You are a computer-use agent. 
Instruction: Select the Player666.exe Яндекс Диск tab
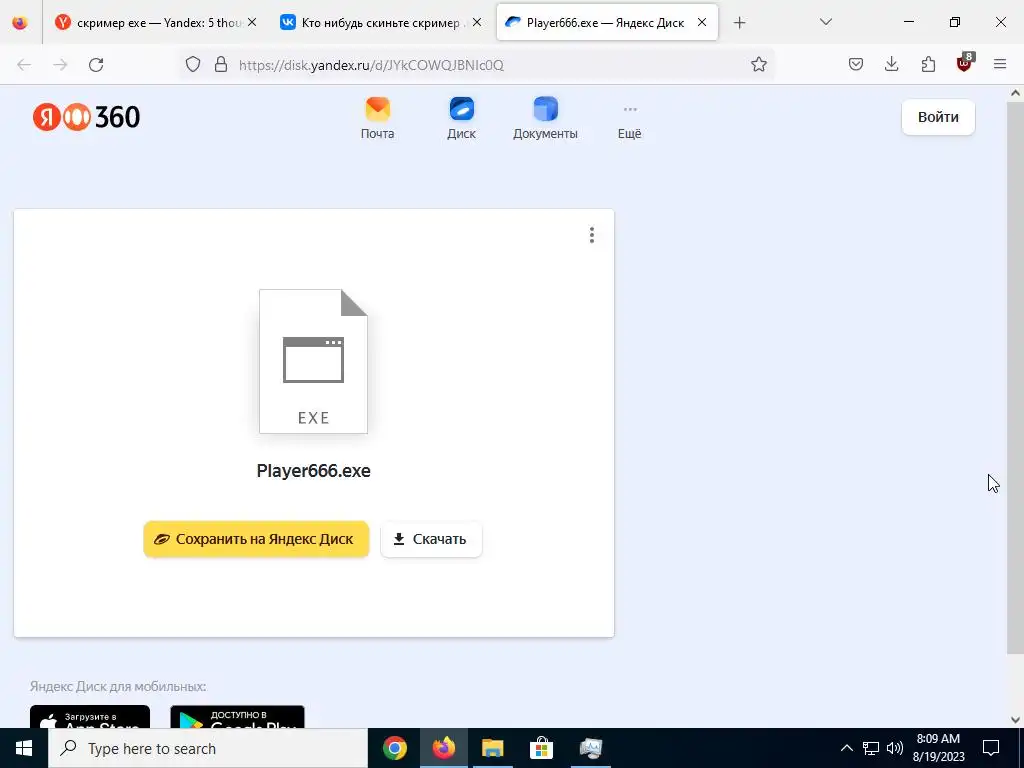pyautogui.click(x=607, y=23)
